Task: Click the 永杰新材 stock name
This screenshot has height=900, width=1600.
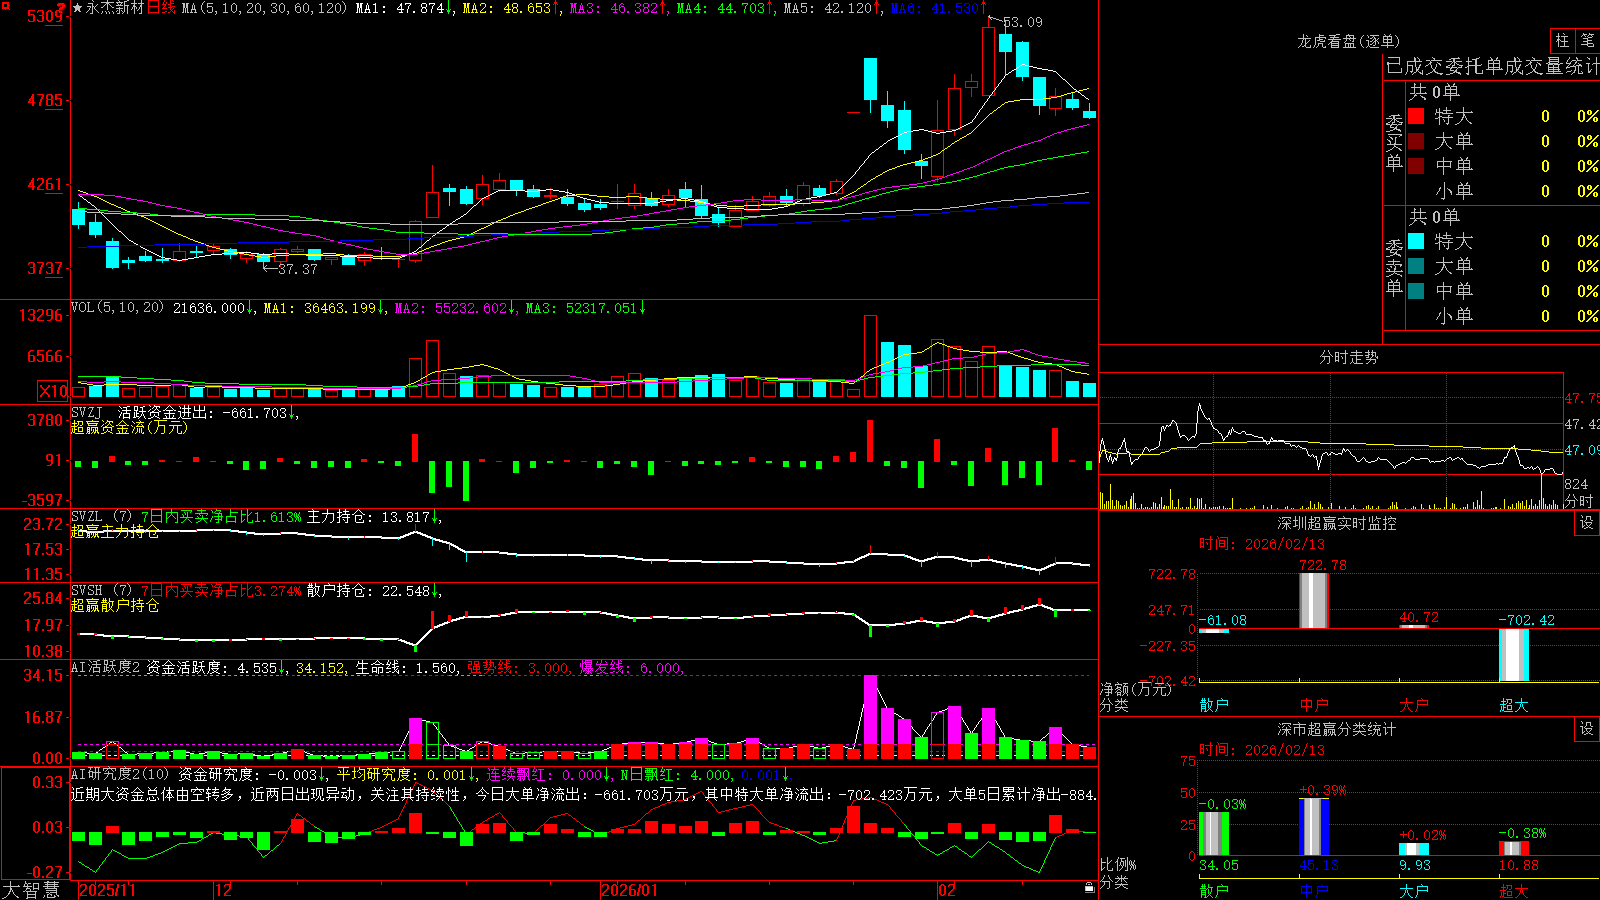Action: click(x=115, y=8)
